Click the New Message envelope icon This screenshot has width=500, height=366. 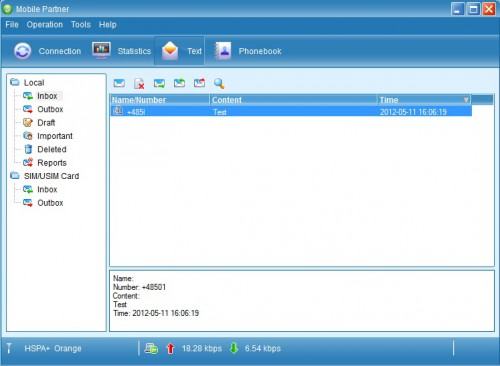click(119, 83)
